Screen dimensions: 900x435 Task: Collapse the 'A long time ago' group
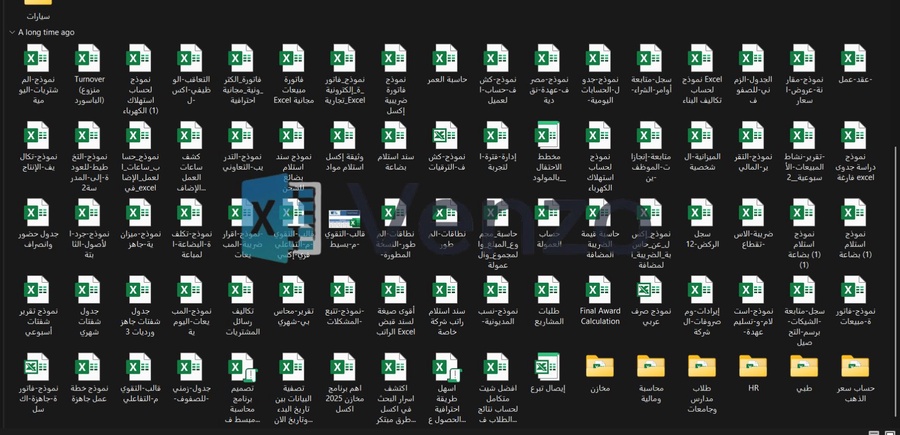[x=11, y=32]
